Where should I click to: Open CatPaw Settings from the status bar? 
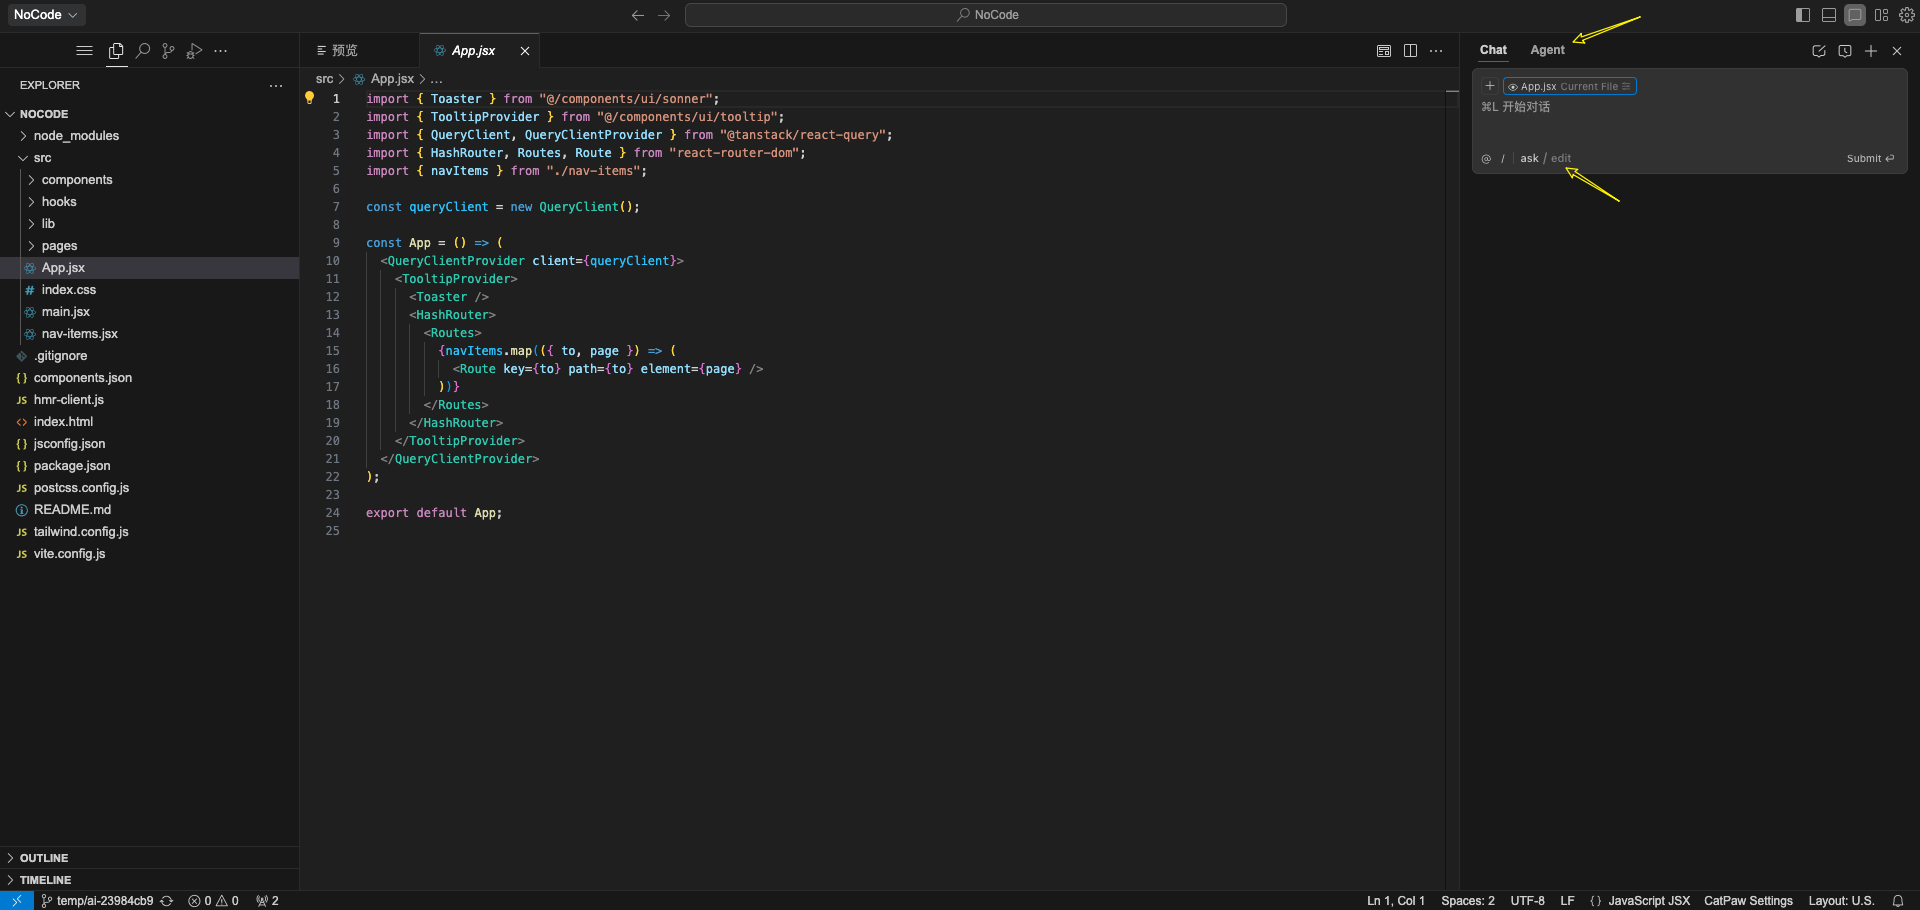tap(1748, 900)
